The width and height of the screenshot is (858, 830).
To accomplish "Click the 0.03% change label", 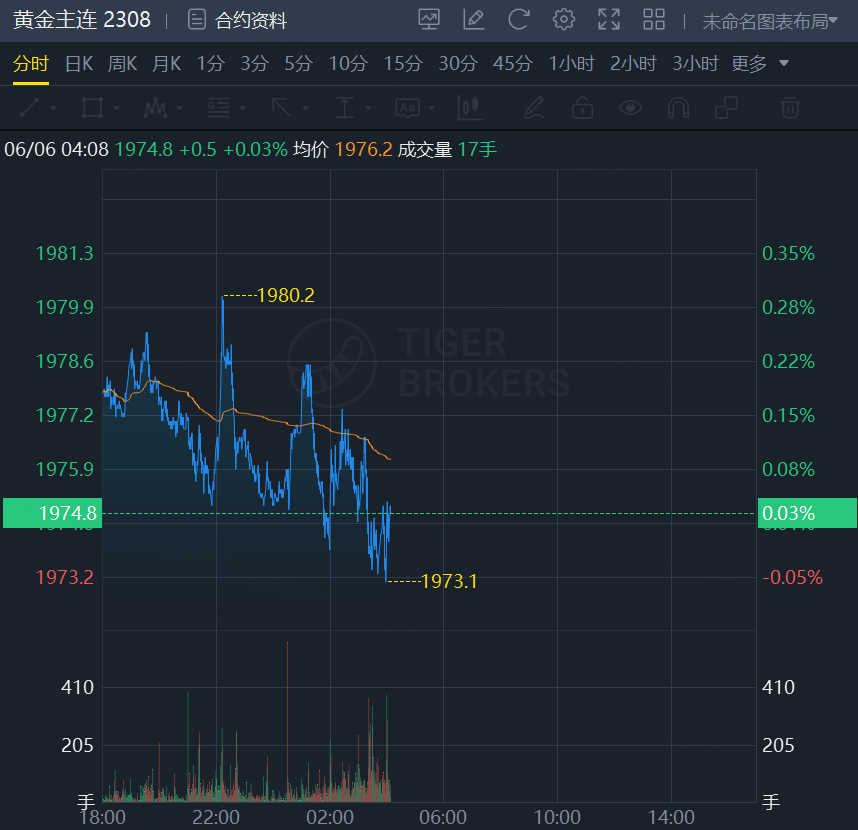I will (x=807, y=513).
